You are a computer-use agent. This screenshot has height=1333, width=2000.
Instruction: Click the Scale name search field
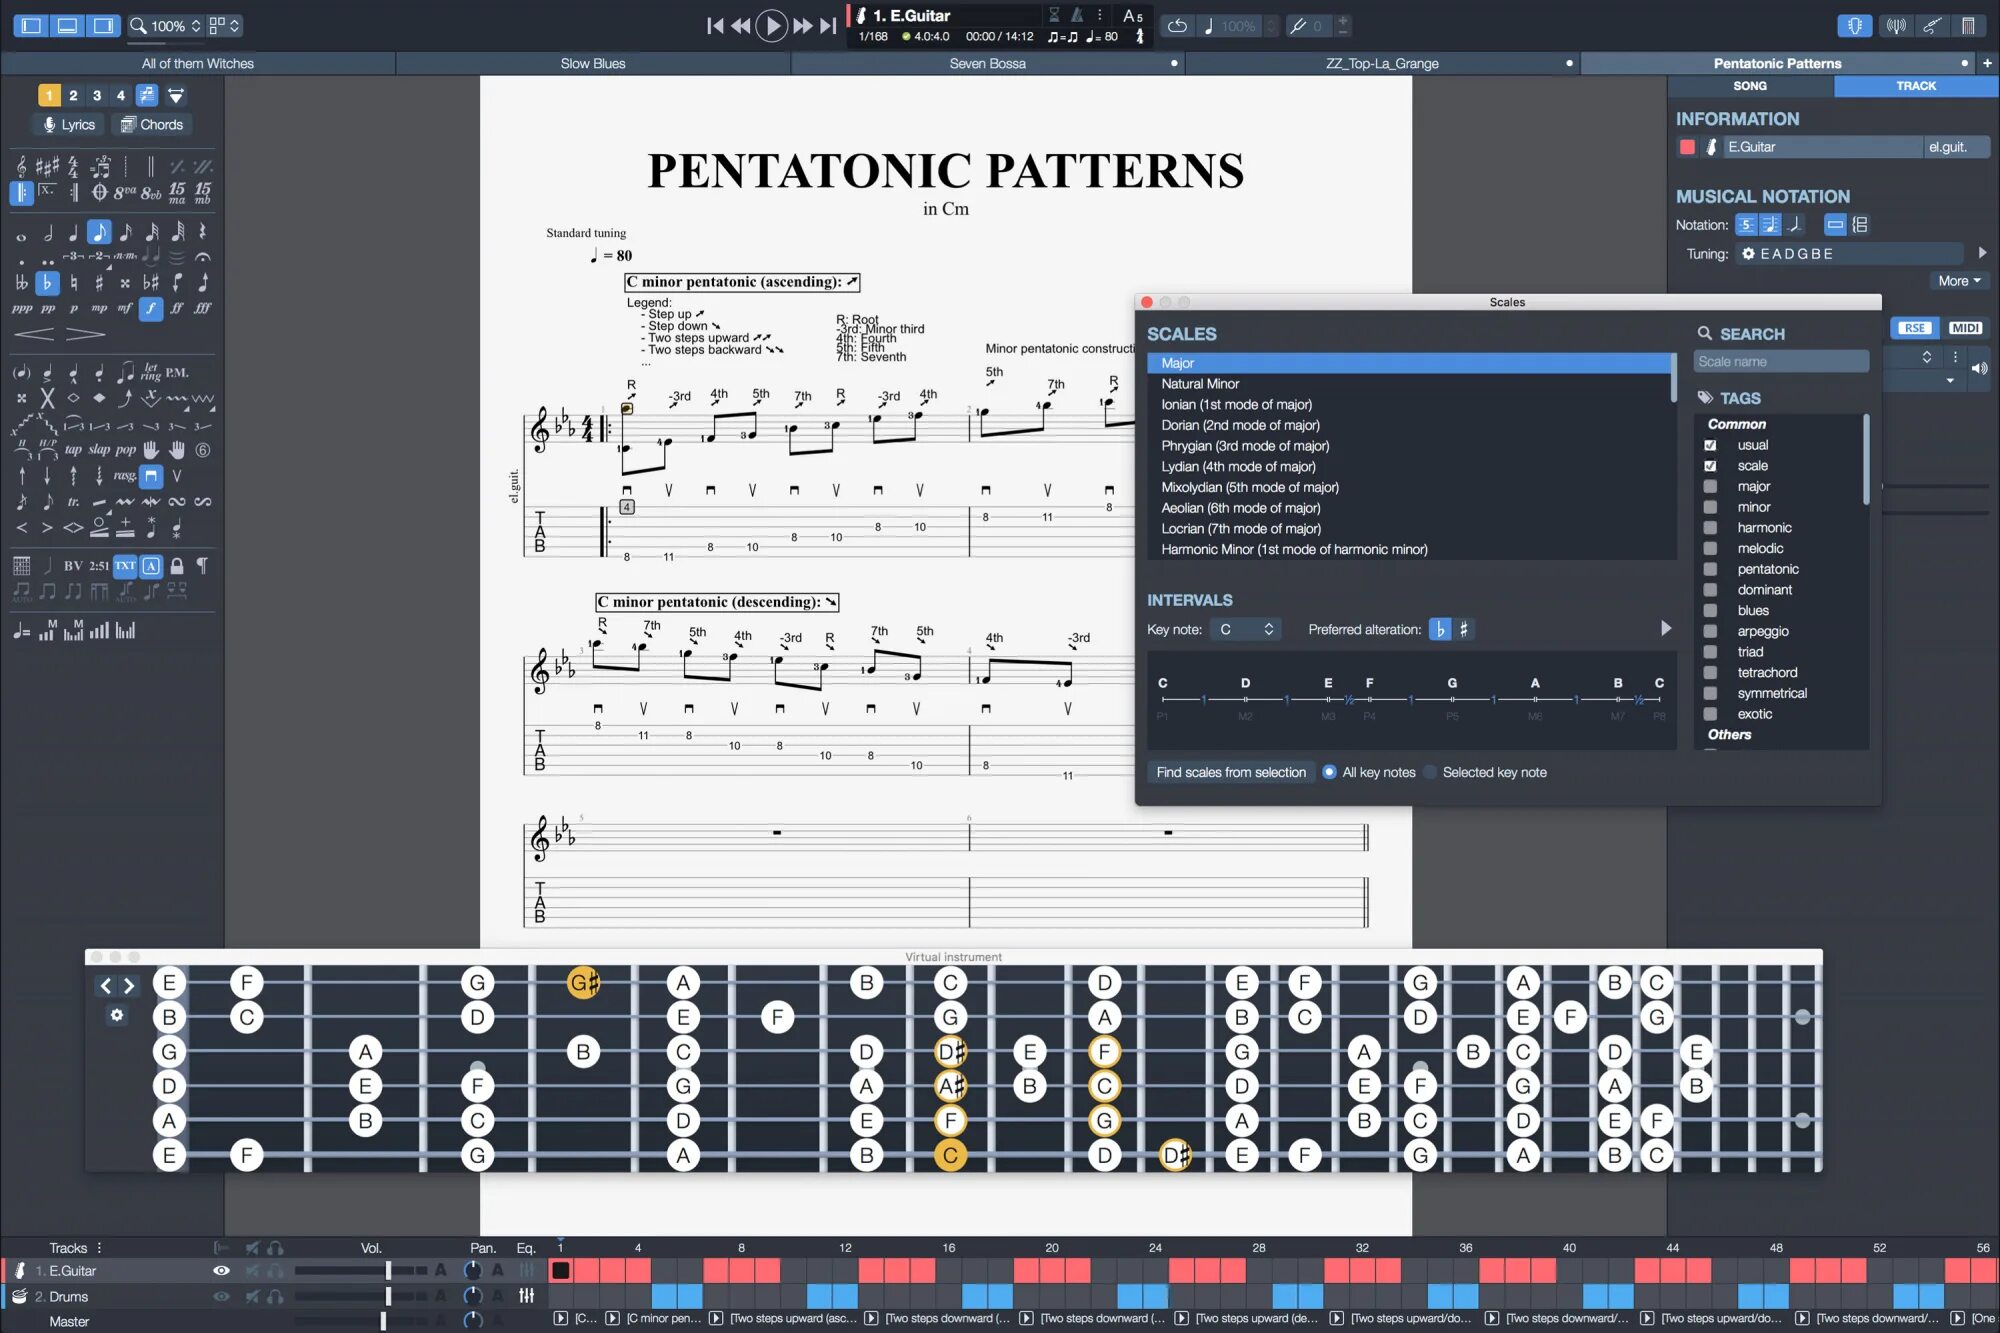point(1780,362)
